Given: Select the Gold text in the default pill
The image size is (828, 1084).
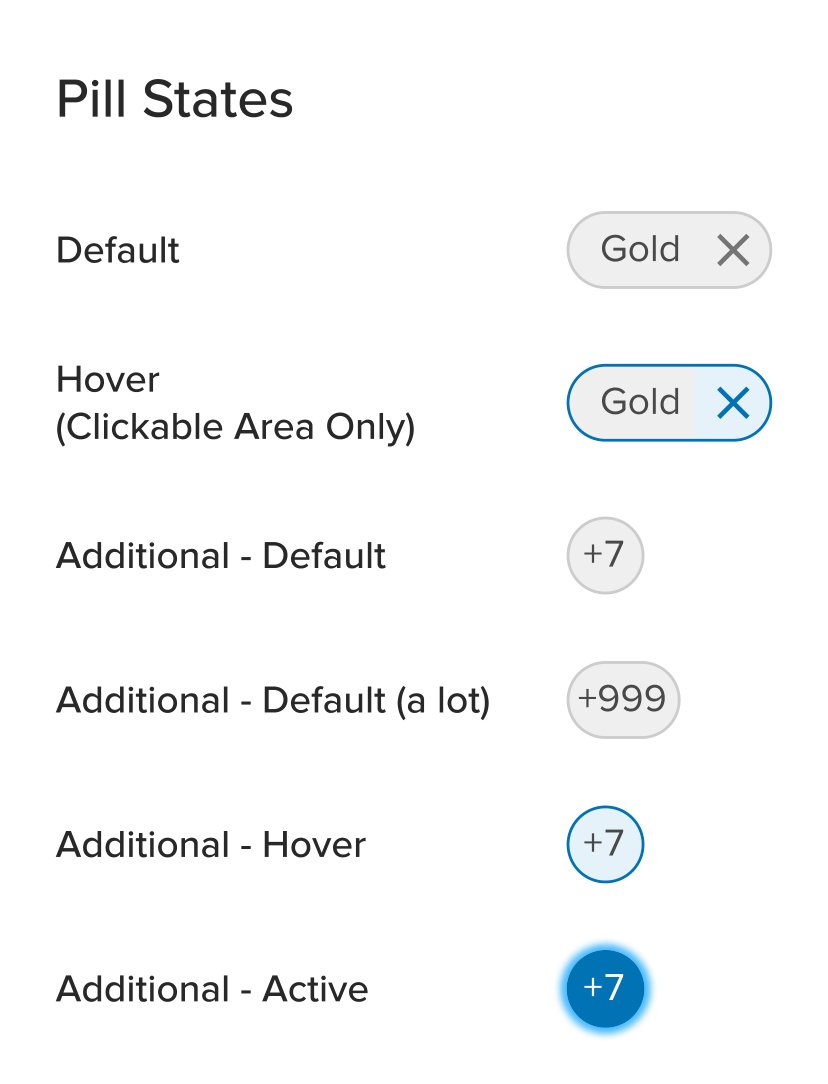Looking at the screenshot, I should (640, 249).
